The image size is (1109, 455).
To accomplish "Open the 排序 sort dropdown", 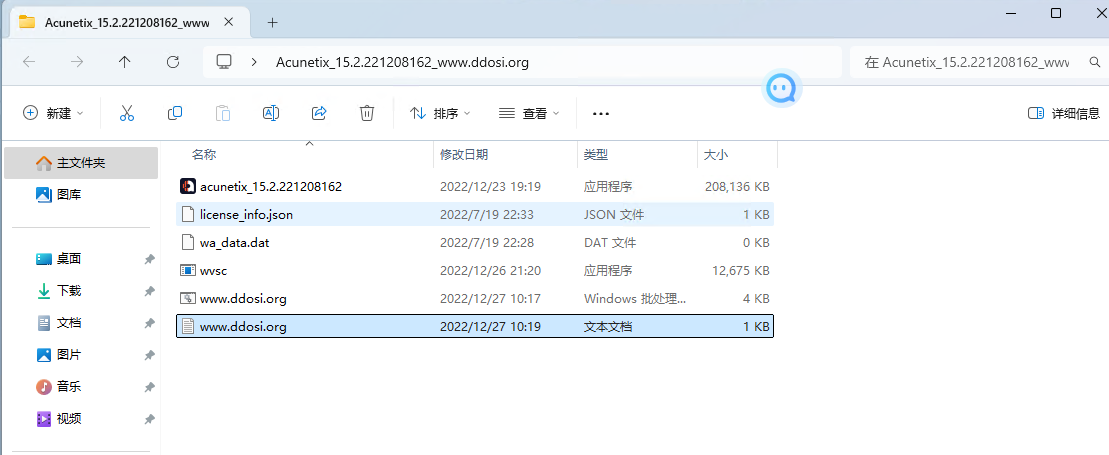I will (x=441, y=113).
